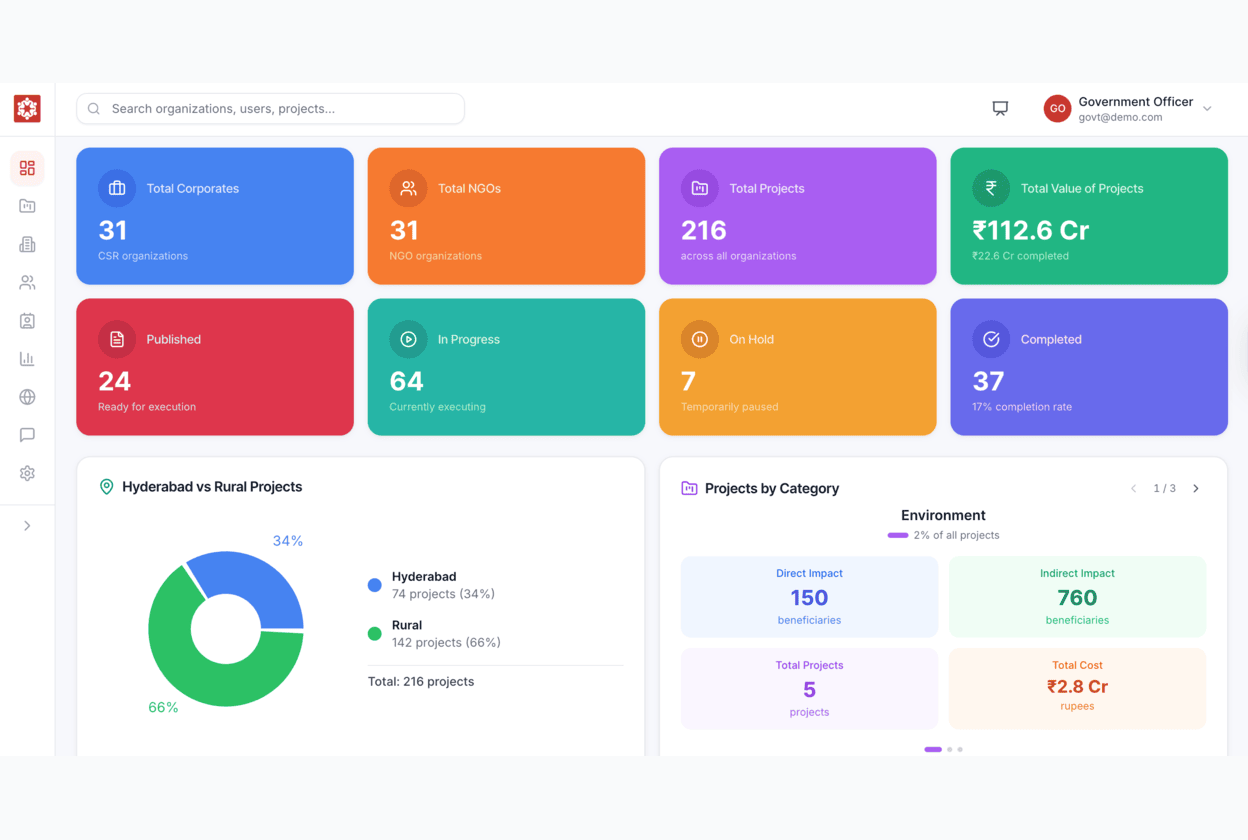Click the monitor icon in the top bar
This screenshot has width=1248, height=840.
click(x=1000, y=108)
